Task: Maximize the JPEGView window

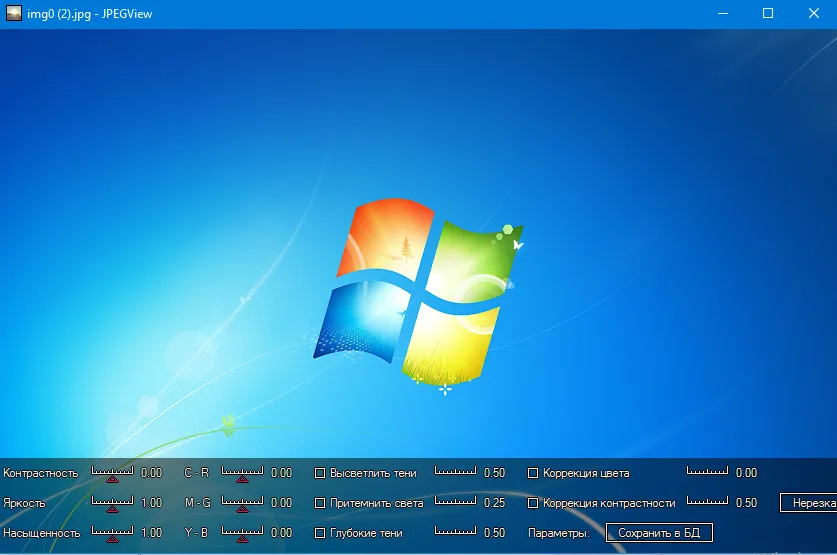Action: [x=768, y=13]
